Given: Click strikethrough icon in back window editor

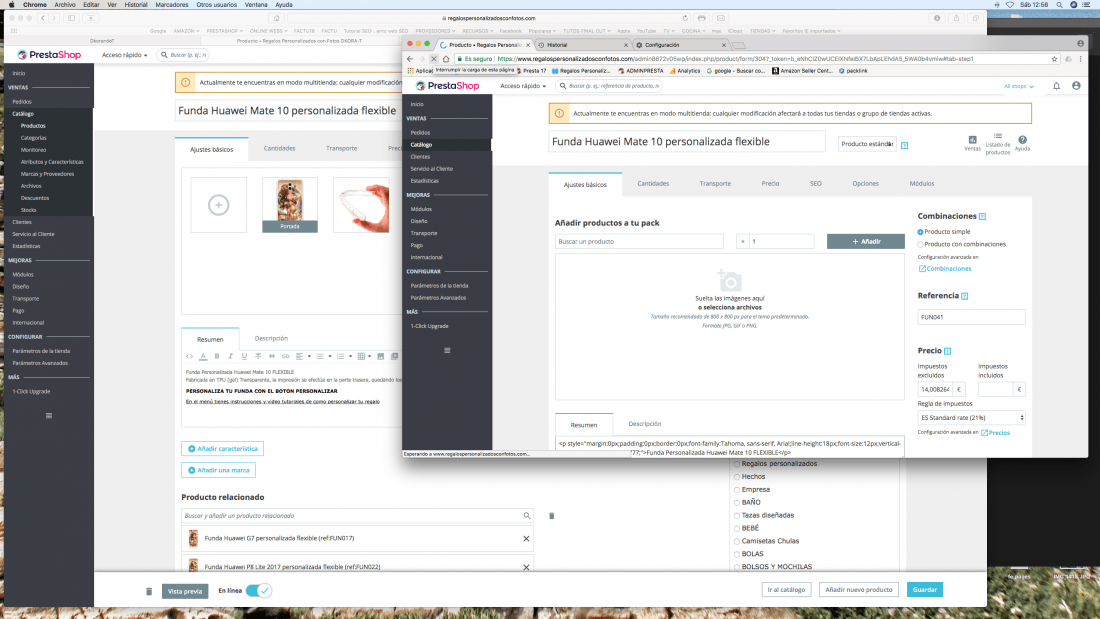Looking at the screenshot, I should (x=258, y=357).
